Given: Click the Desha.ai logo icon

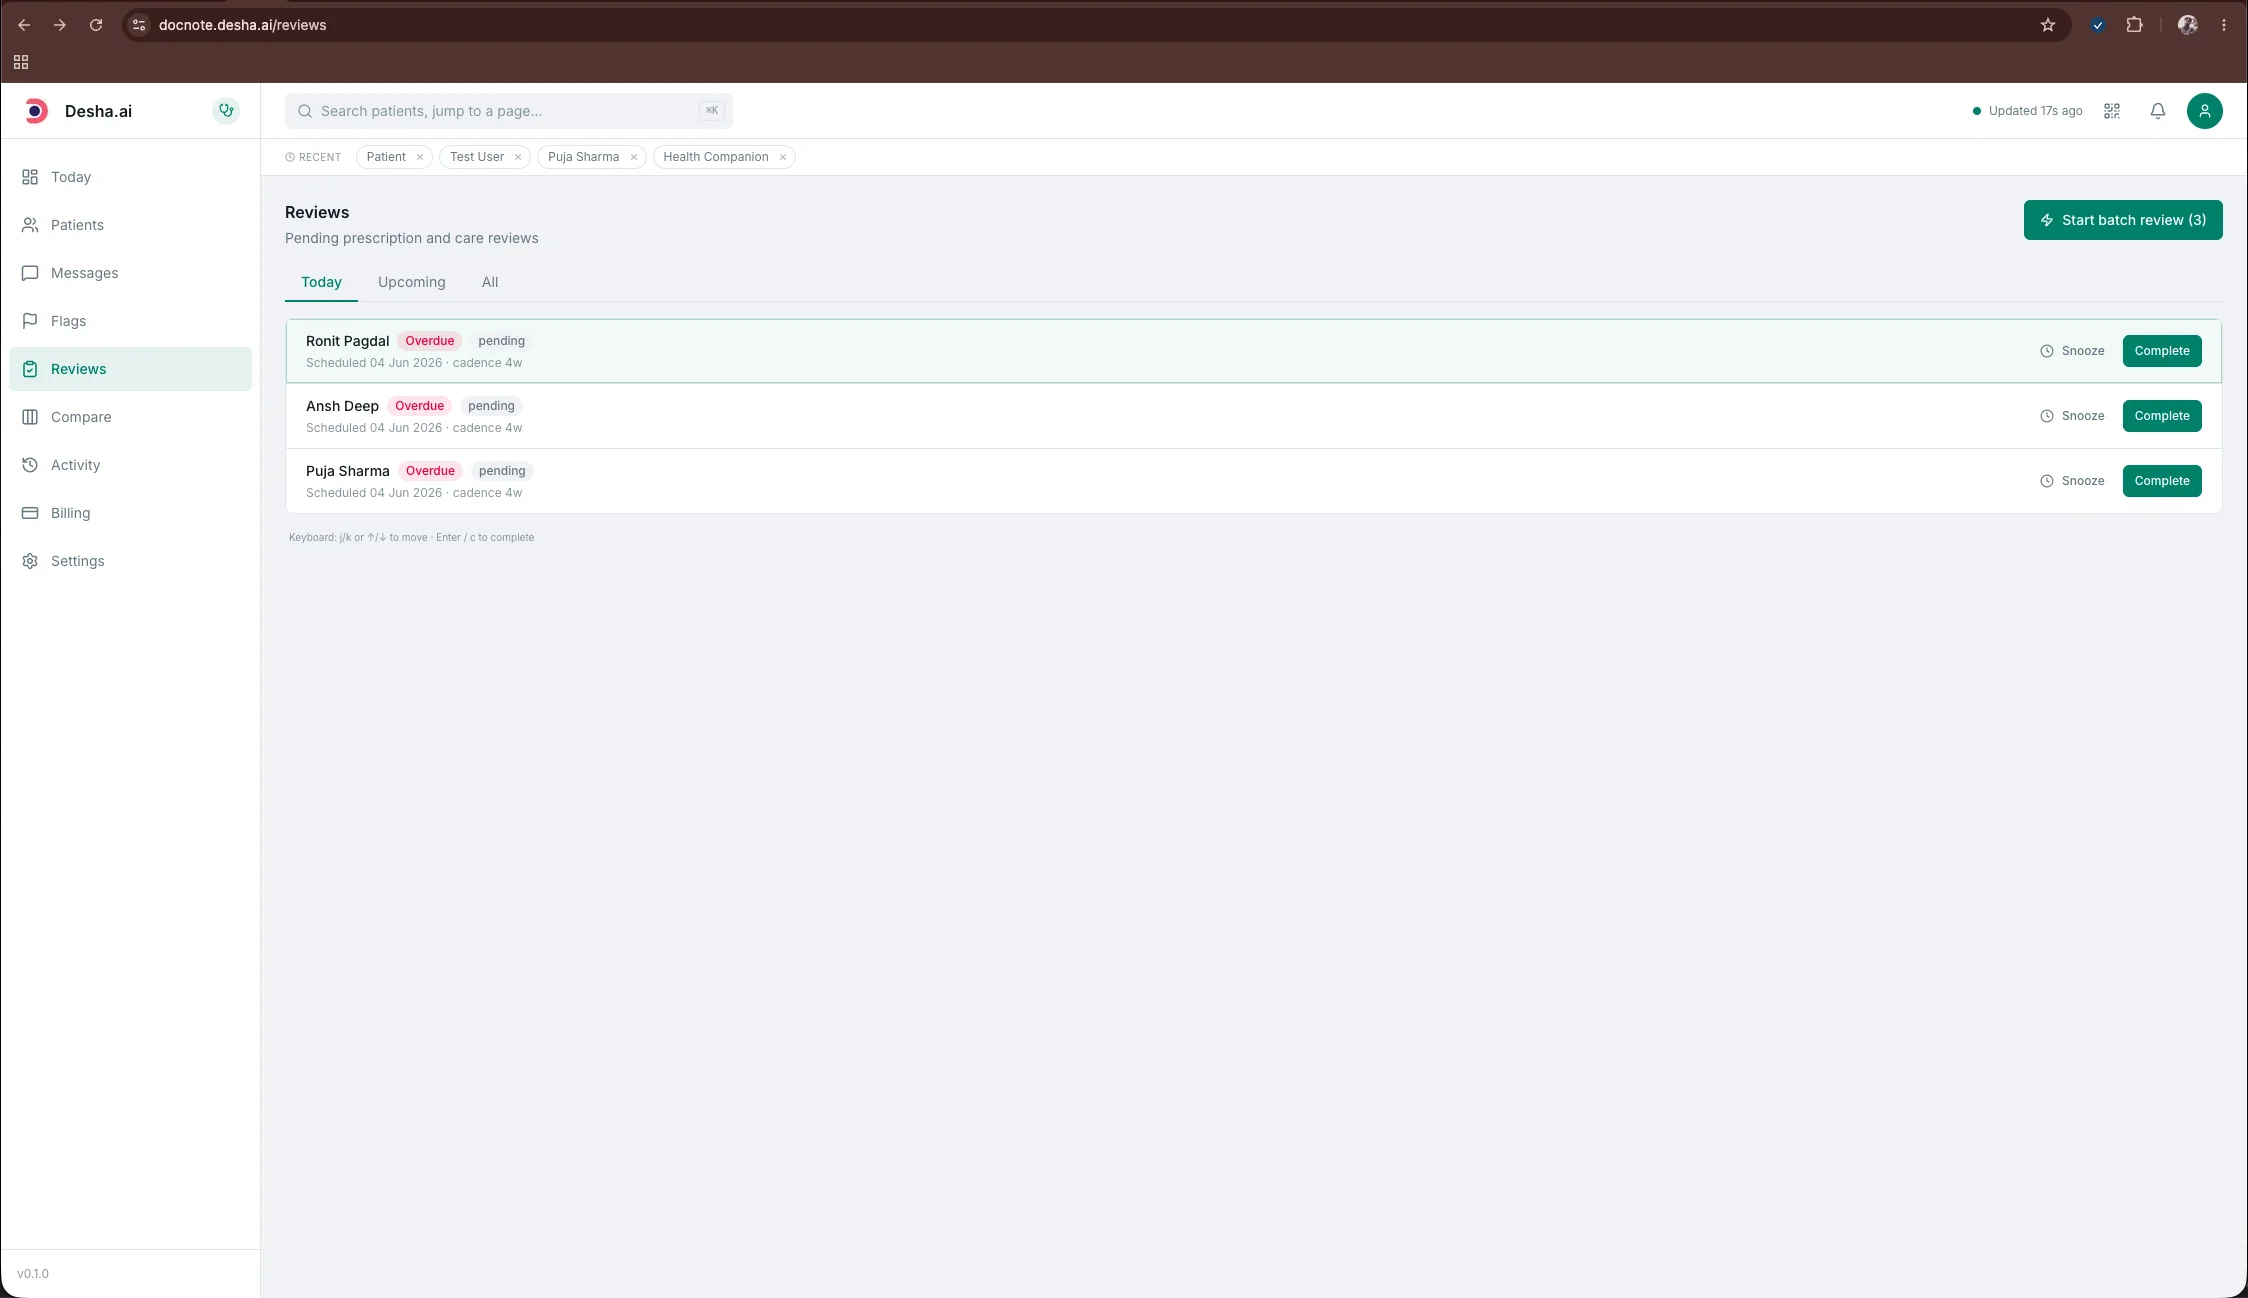Looking at the screenshot, I should (x=36, y=111).
